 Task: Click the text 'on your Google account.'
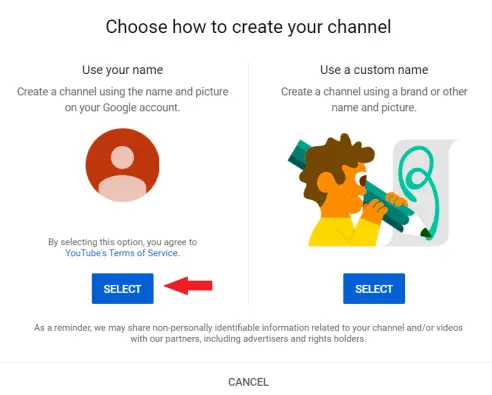point(122,108)
